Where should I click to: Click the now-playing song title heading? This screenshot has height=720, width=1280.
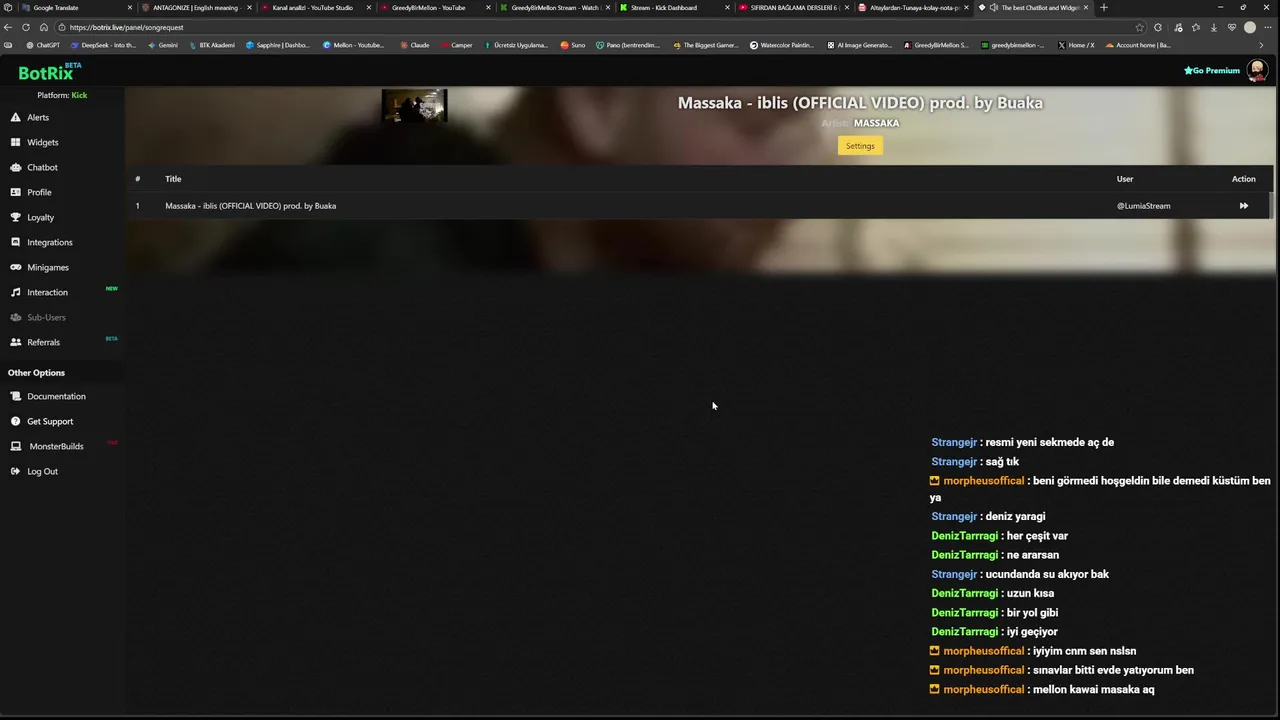(x=860, y=103)
